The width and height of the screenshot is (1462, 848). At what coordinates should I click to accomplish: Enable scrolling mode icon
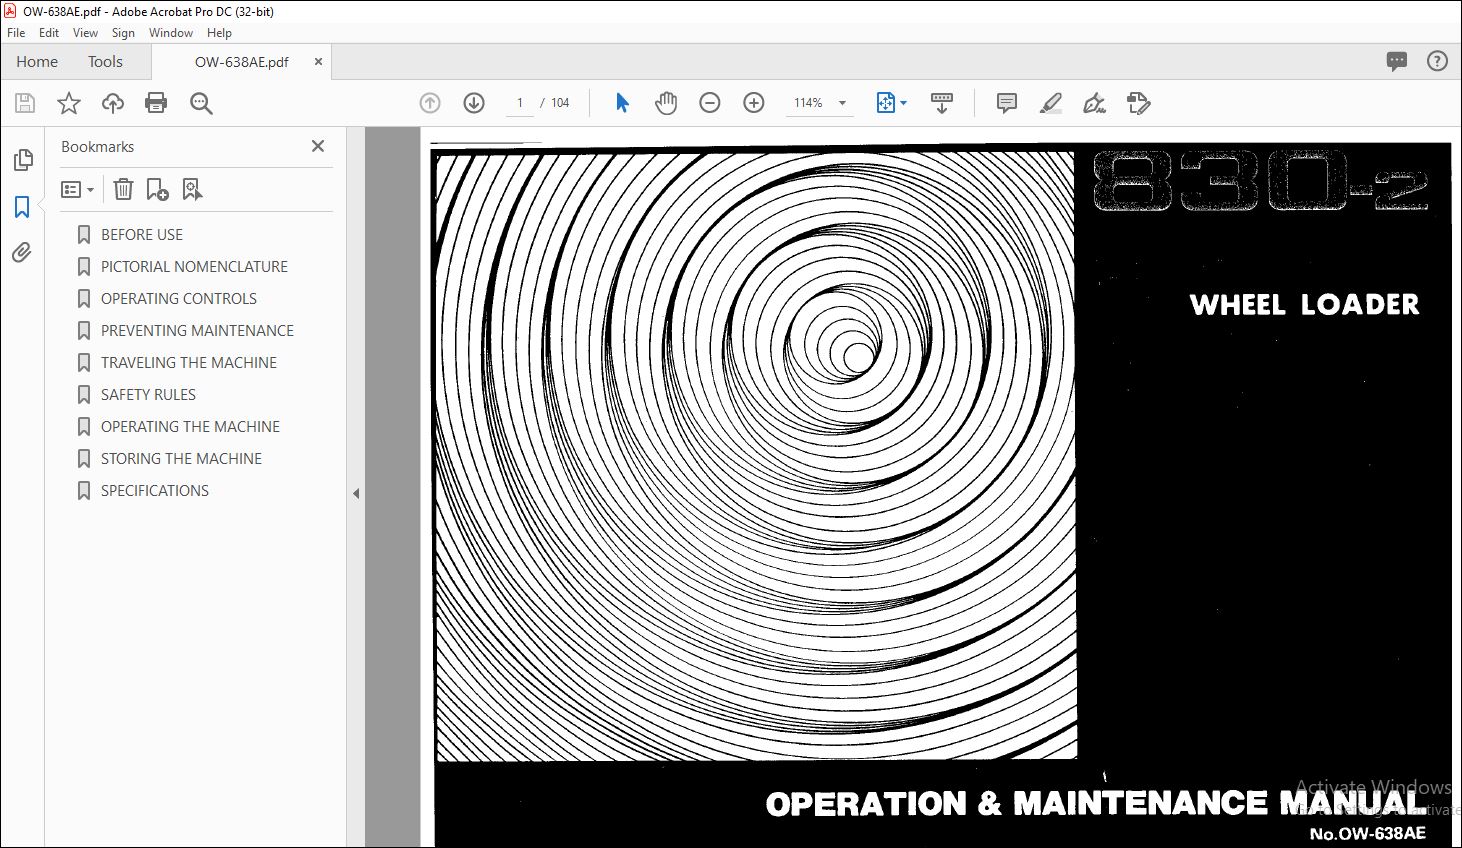click(942, 103)
